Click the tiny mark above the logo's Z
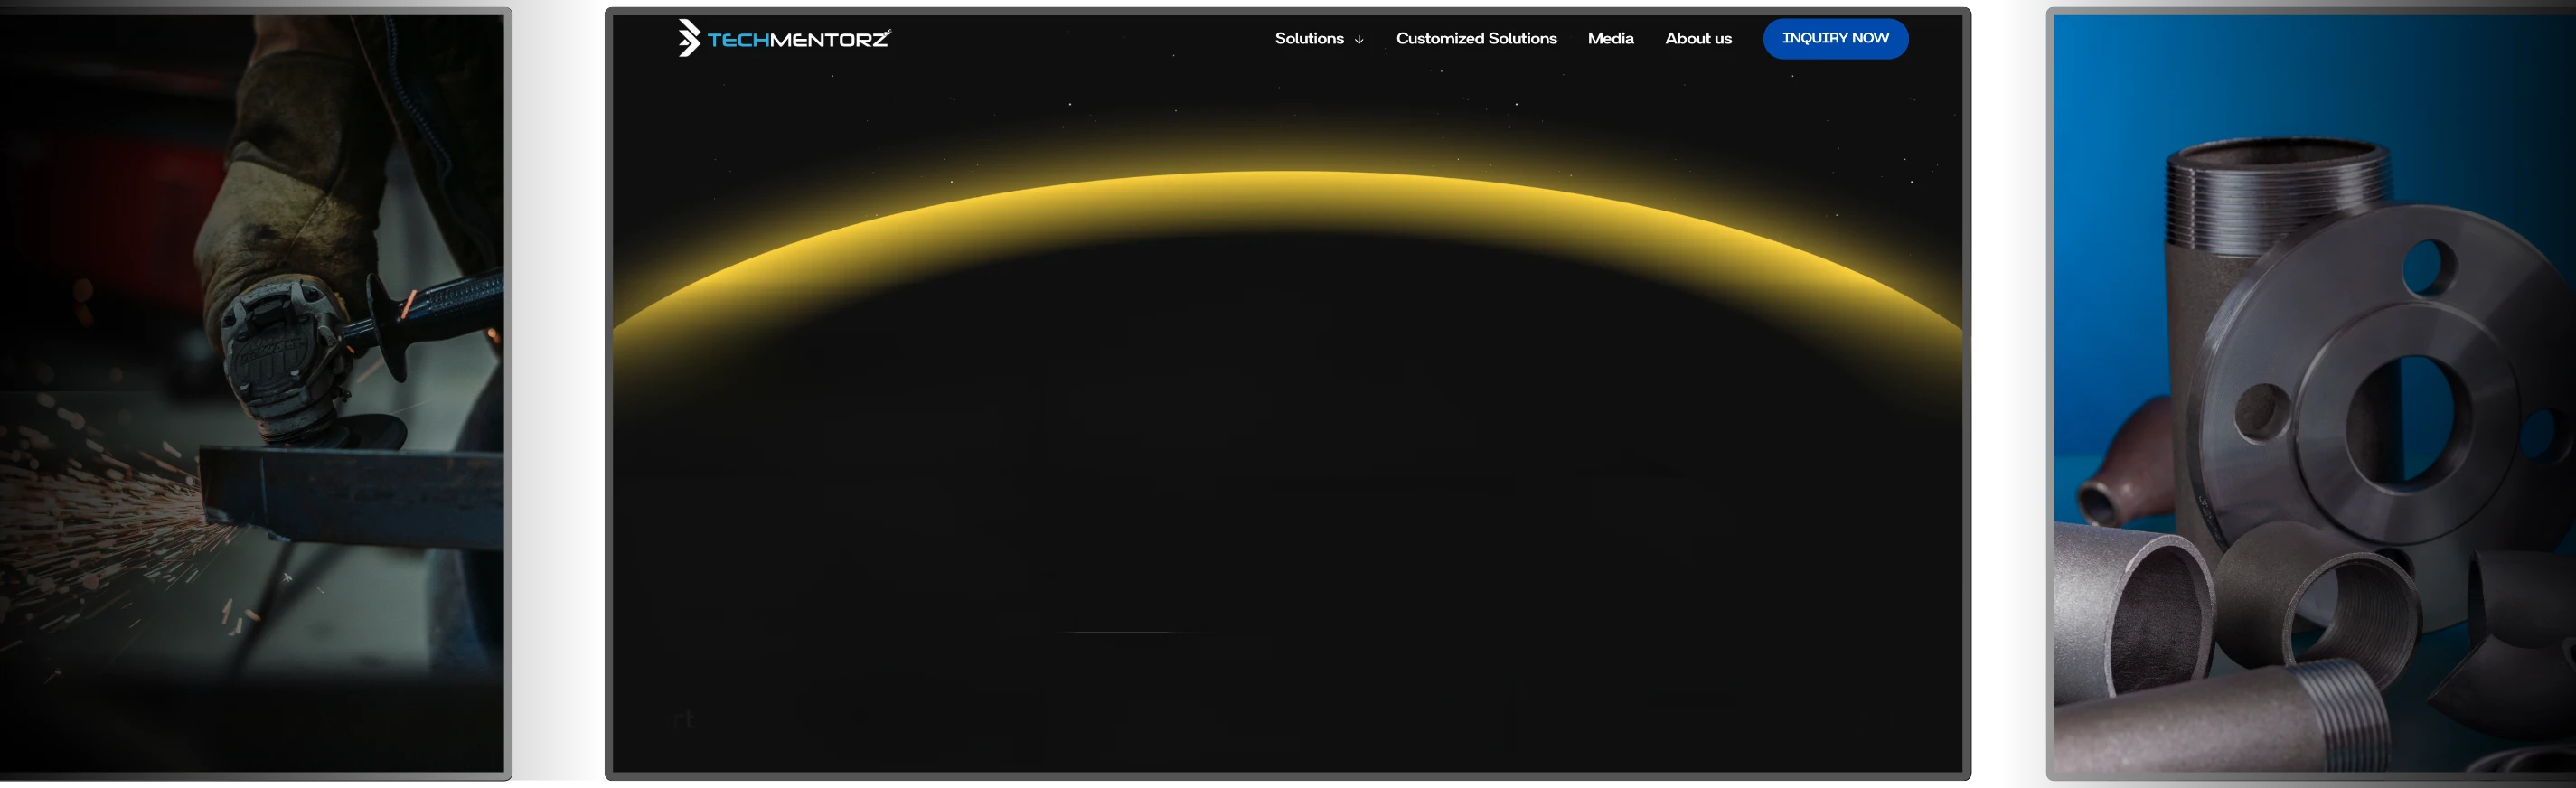Image resolution: width=2576 pixels, height=788 pixels. [886, 32]
